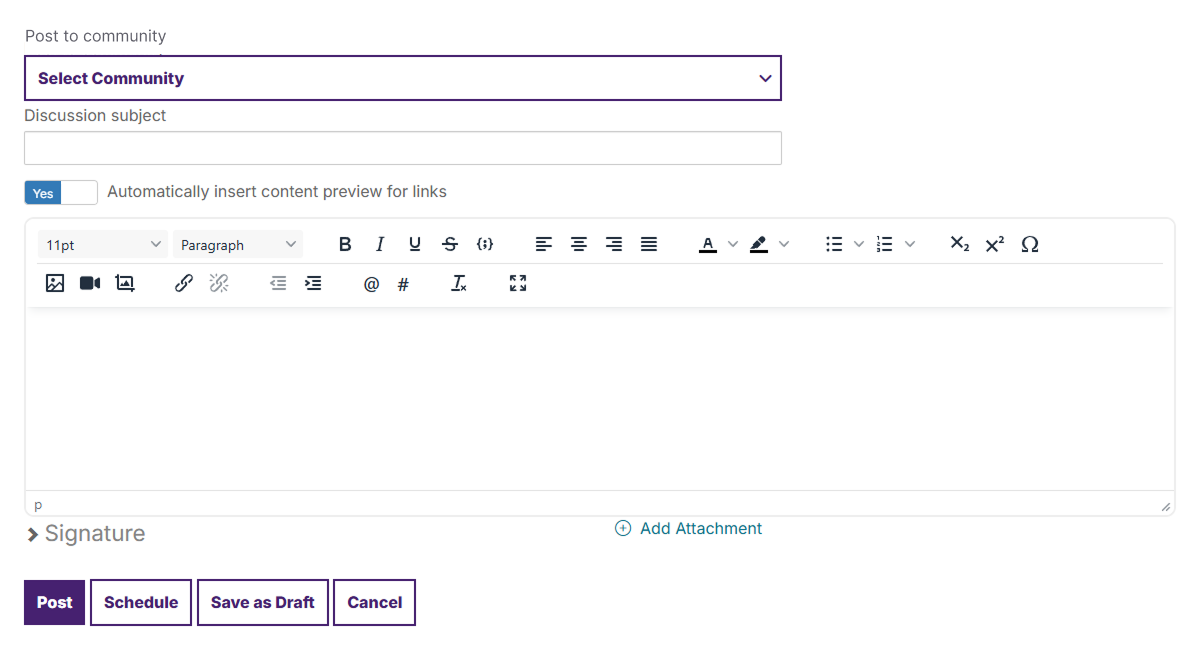The image size is (1188, 645).
Task: Clear text formatting
Action: (x=459, y=283)
